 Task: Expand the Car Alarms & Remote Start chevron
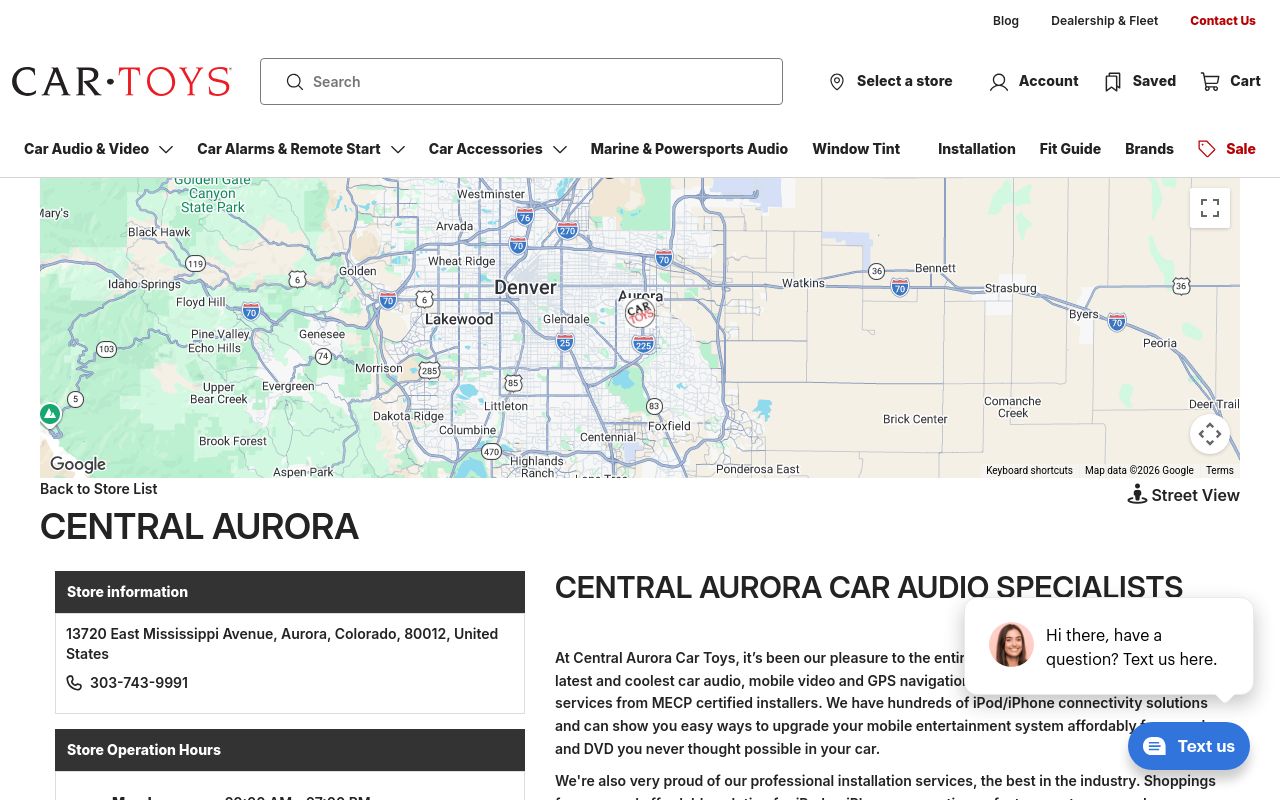coord(398,149)
